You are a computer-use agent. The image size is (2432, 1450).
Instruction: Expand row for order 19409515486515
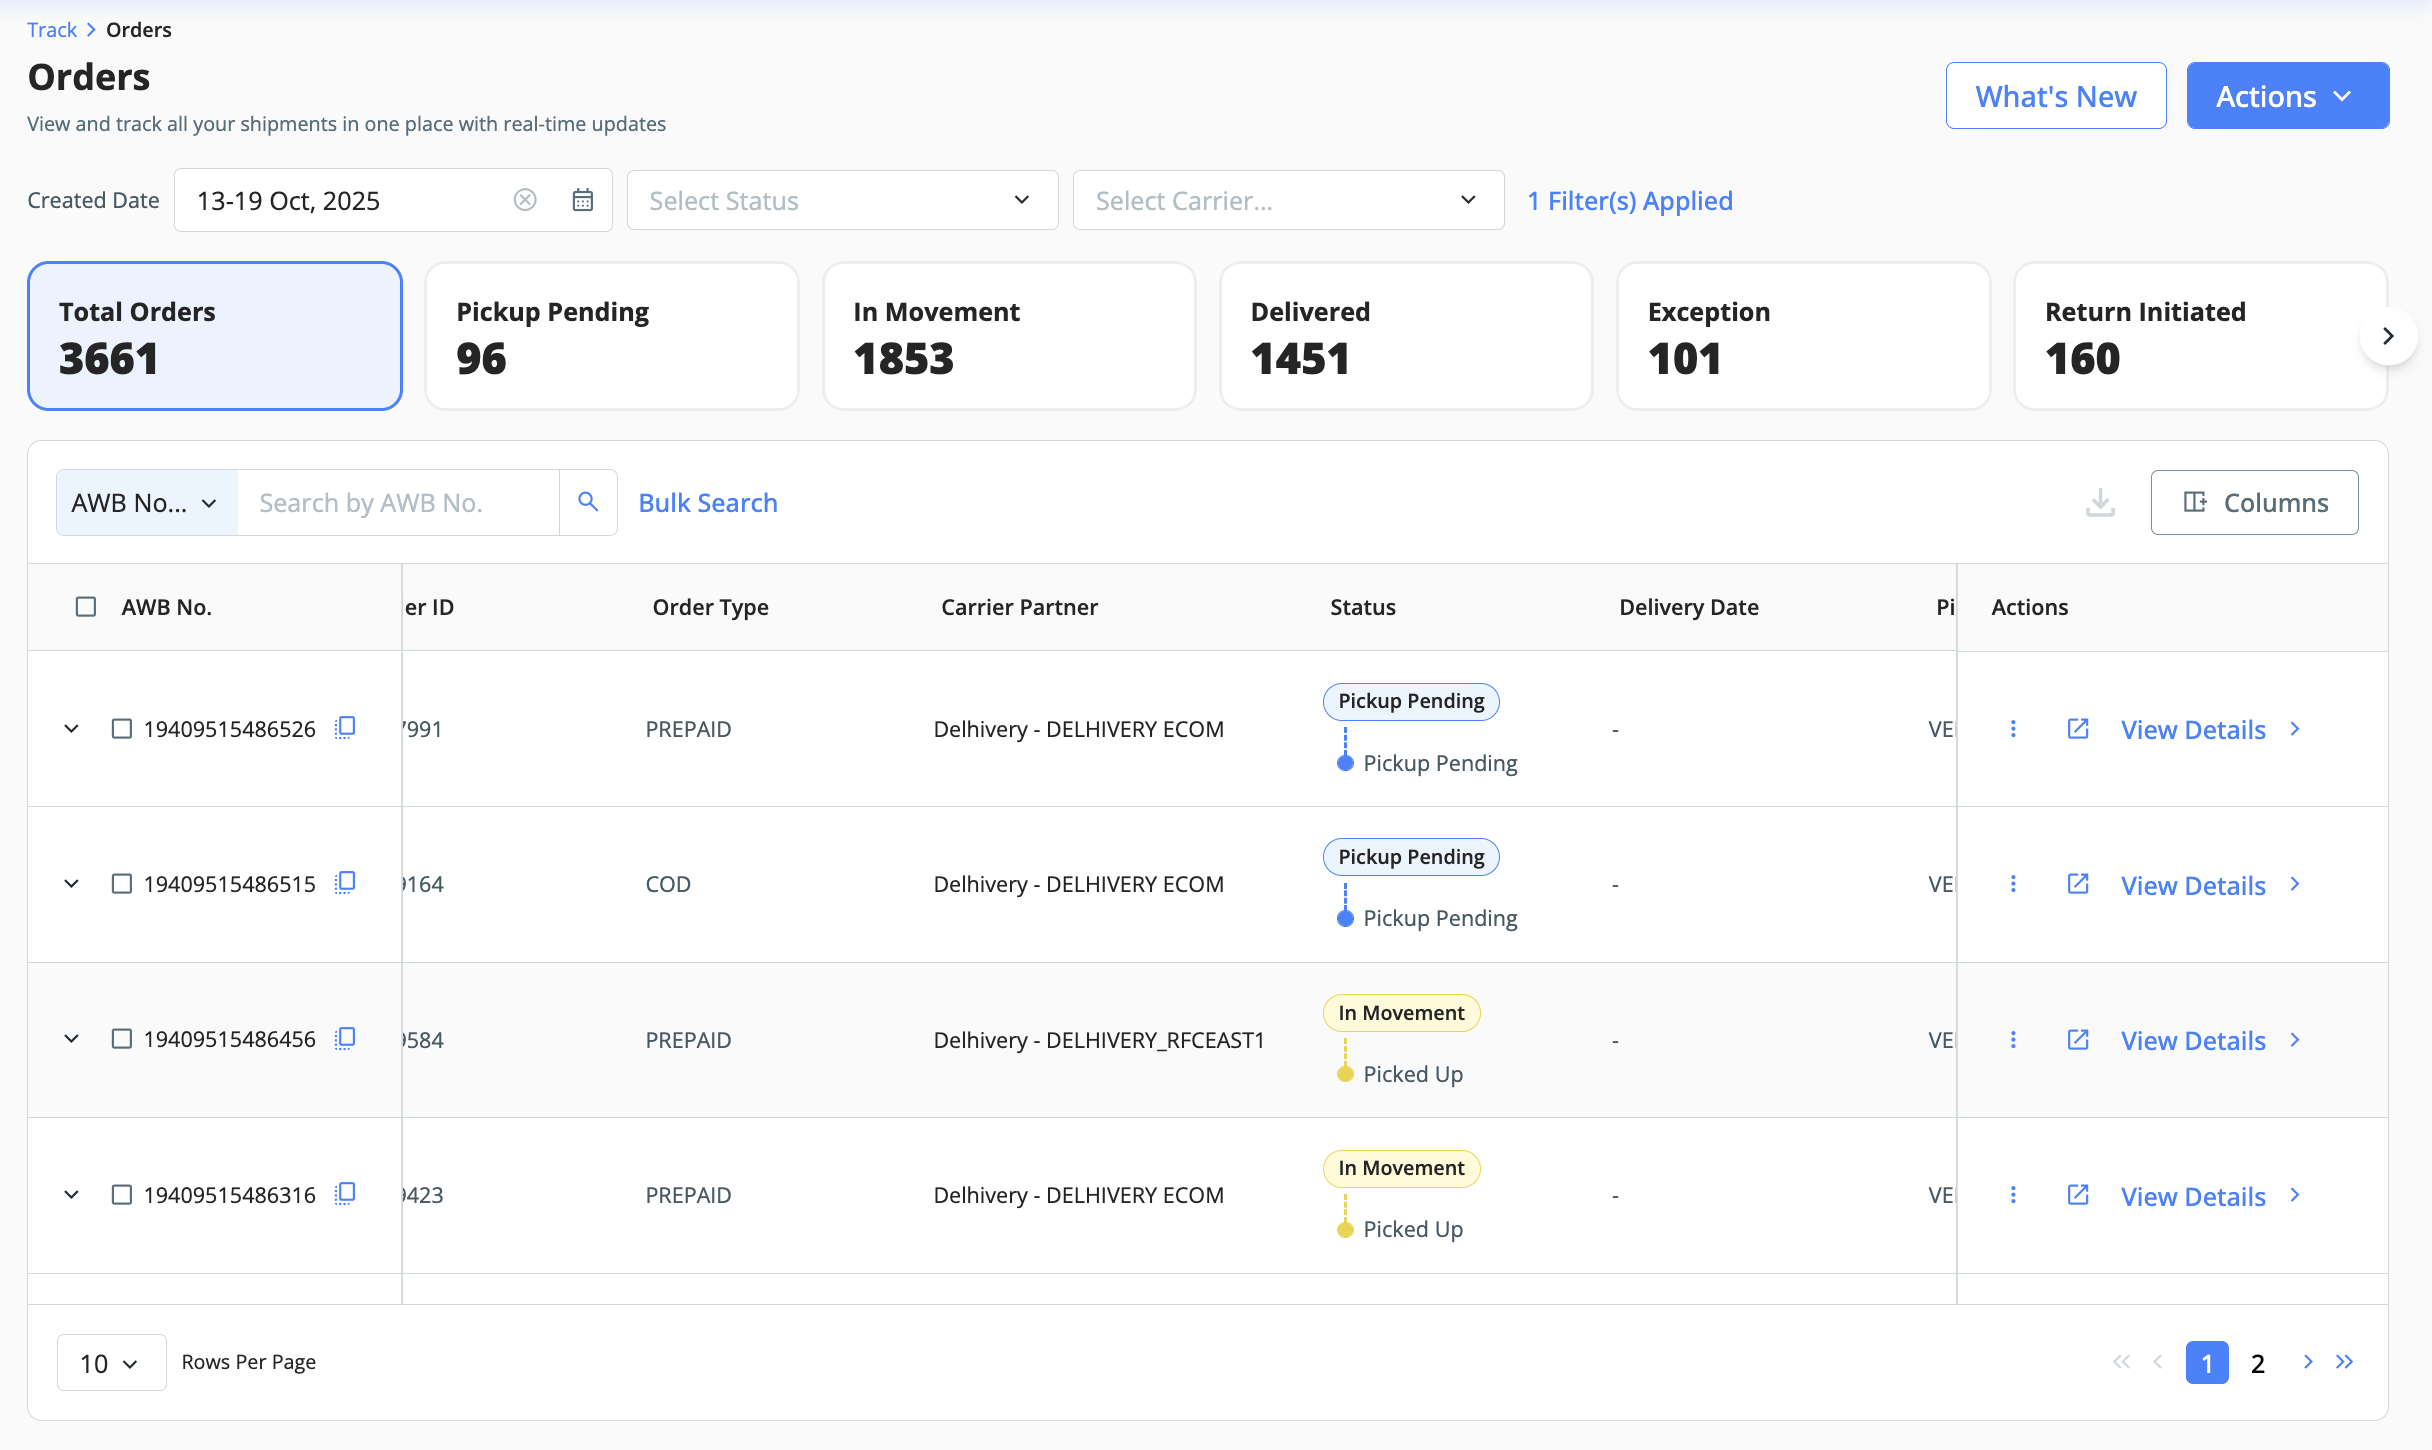(x=71, y=884)
